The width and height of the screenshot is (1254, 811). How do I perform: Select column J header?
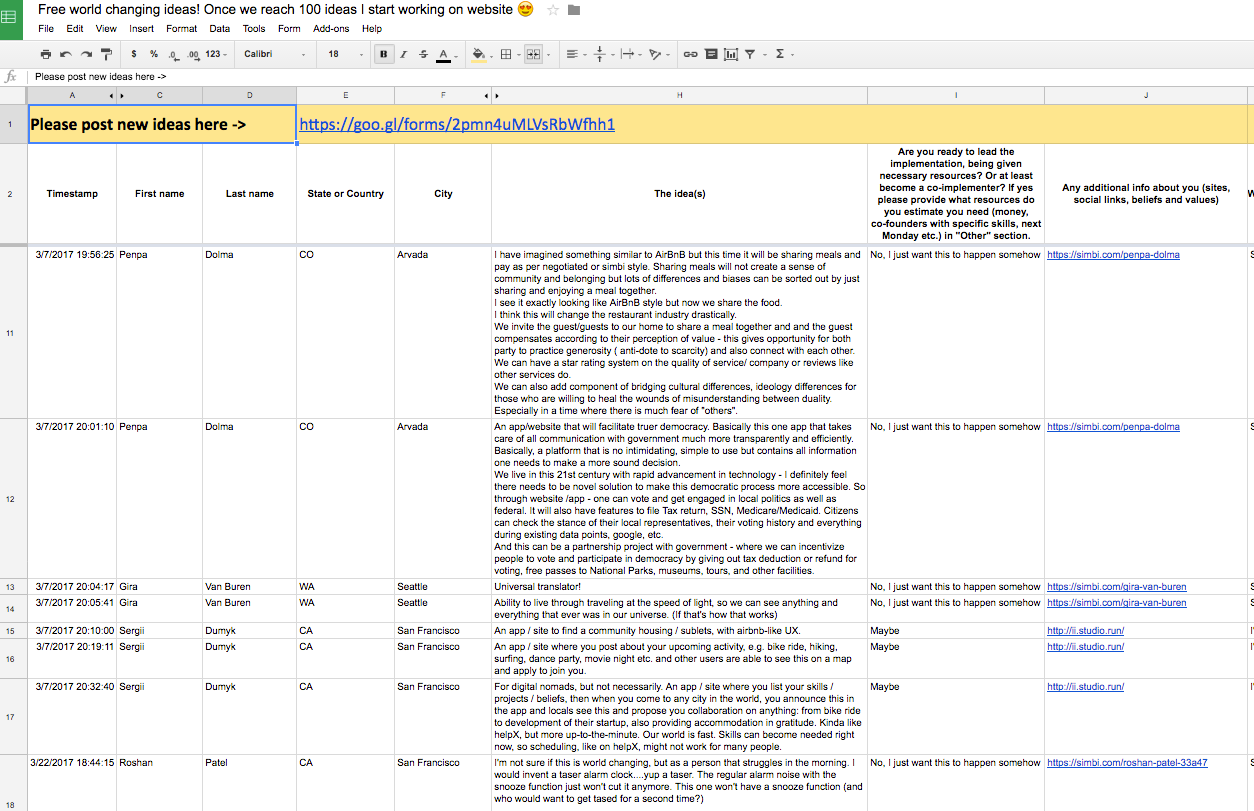tap(1146, 95)
